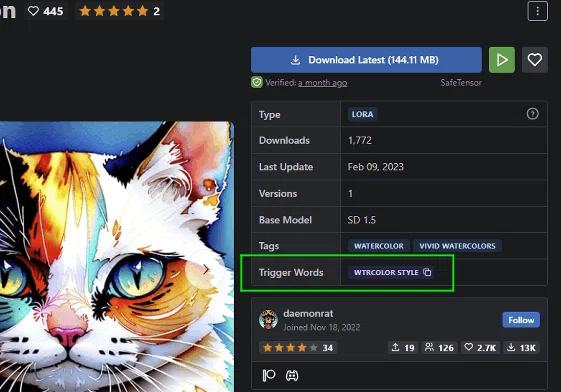
Task: Click the 1,772 downloads value
Action: click(x=360, y=140)
